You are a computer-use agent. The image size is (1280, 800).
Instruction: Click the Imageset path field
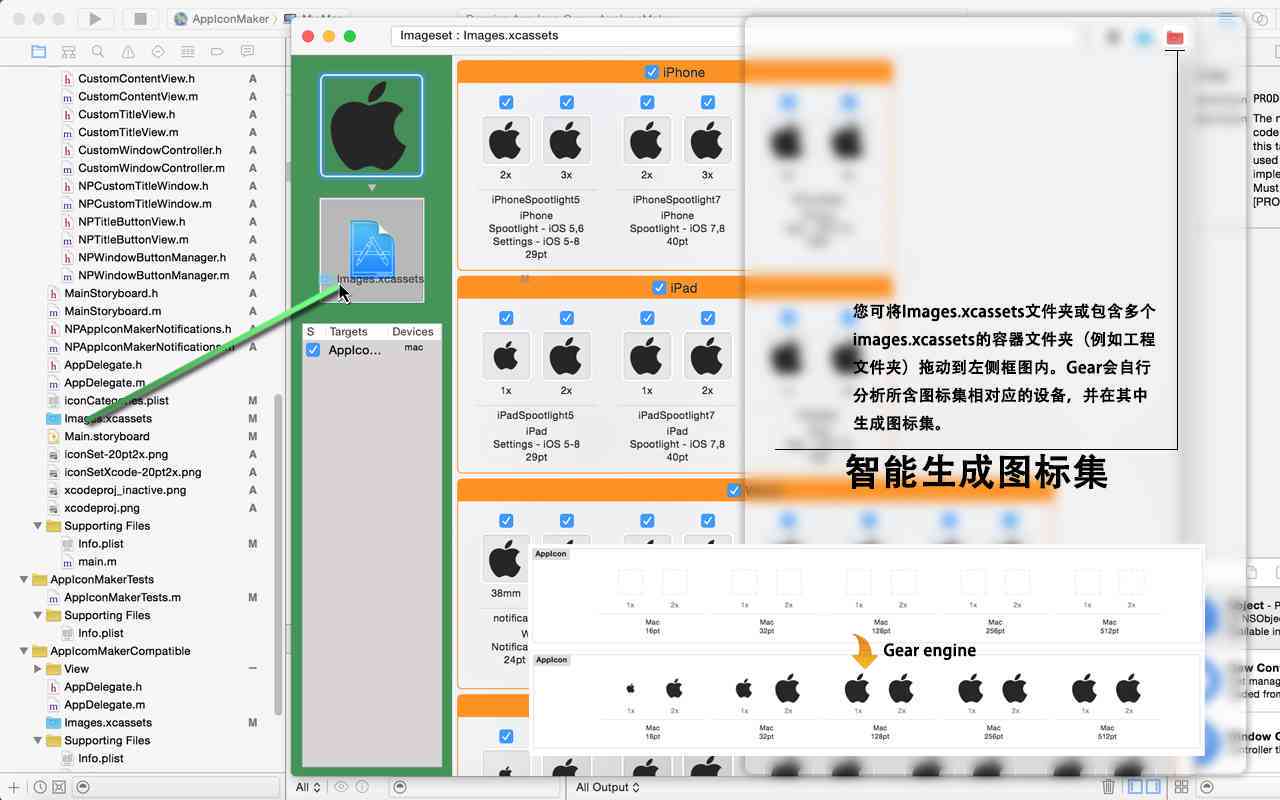567,35
